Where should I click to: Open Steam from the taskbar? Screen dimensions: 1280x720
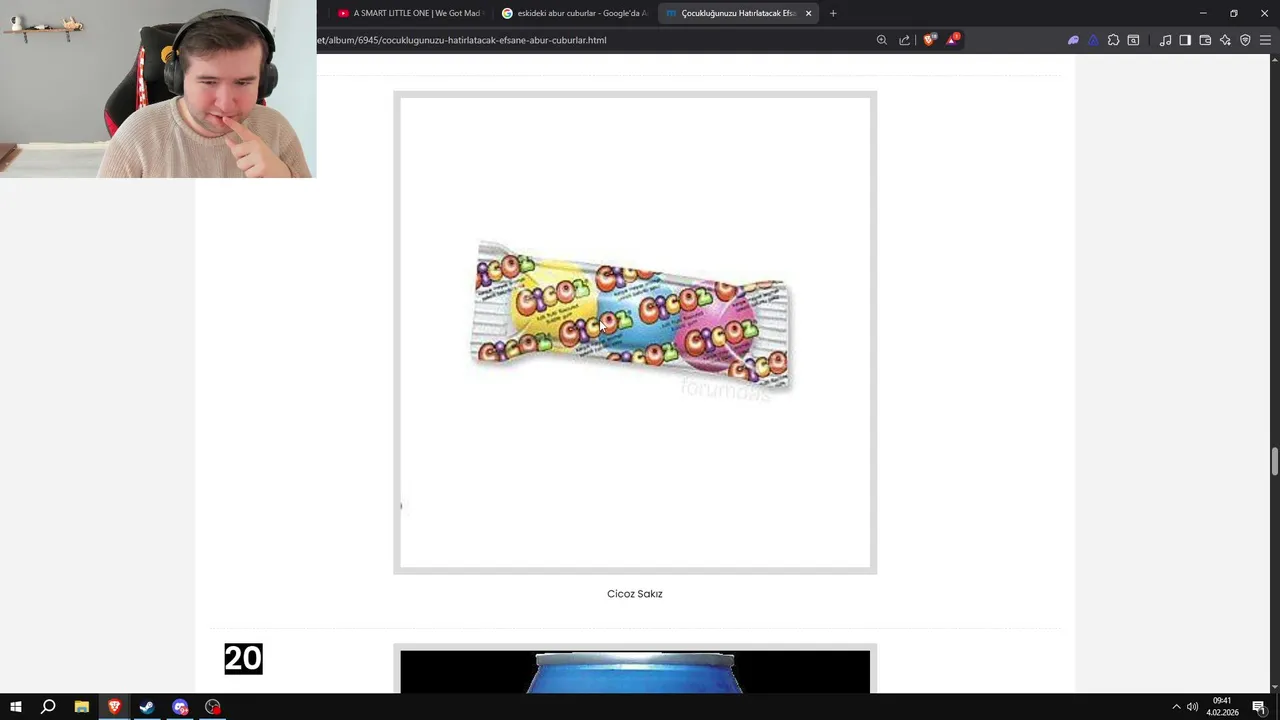[x=147, y=707]
